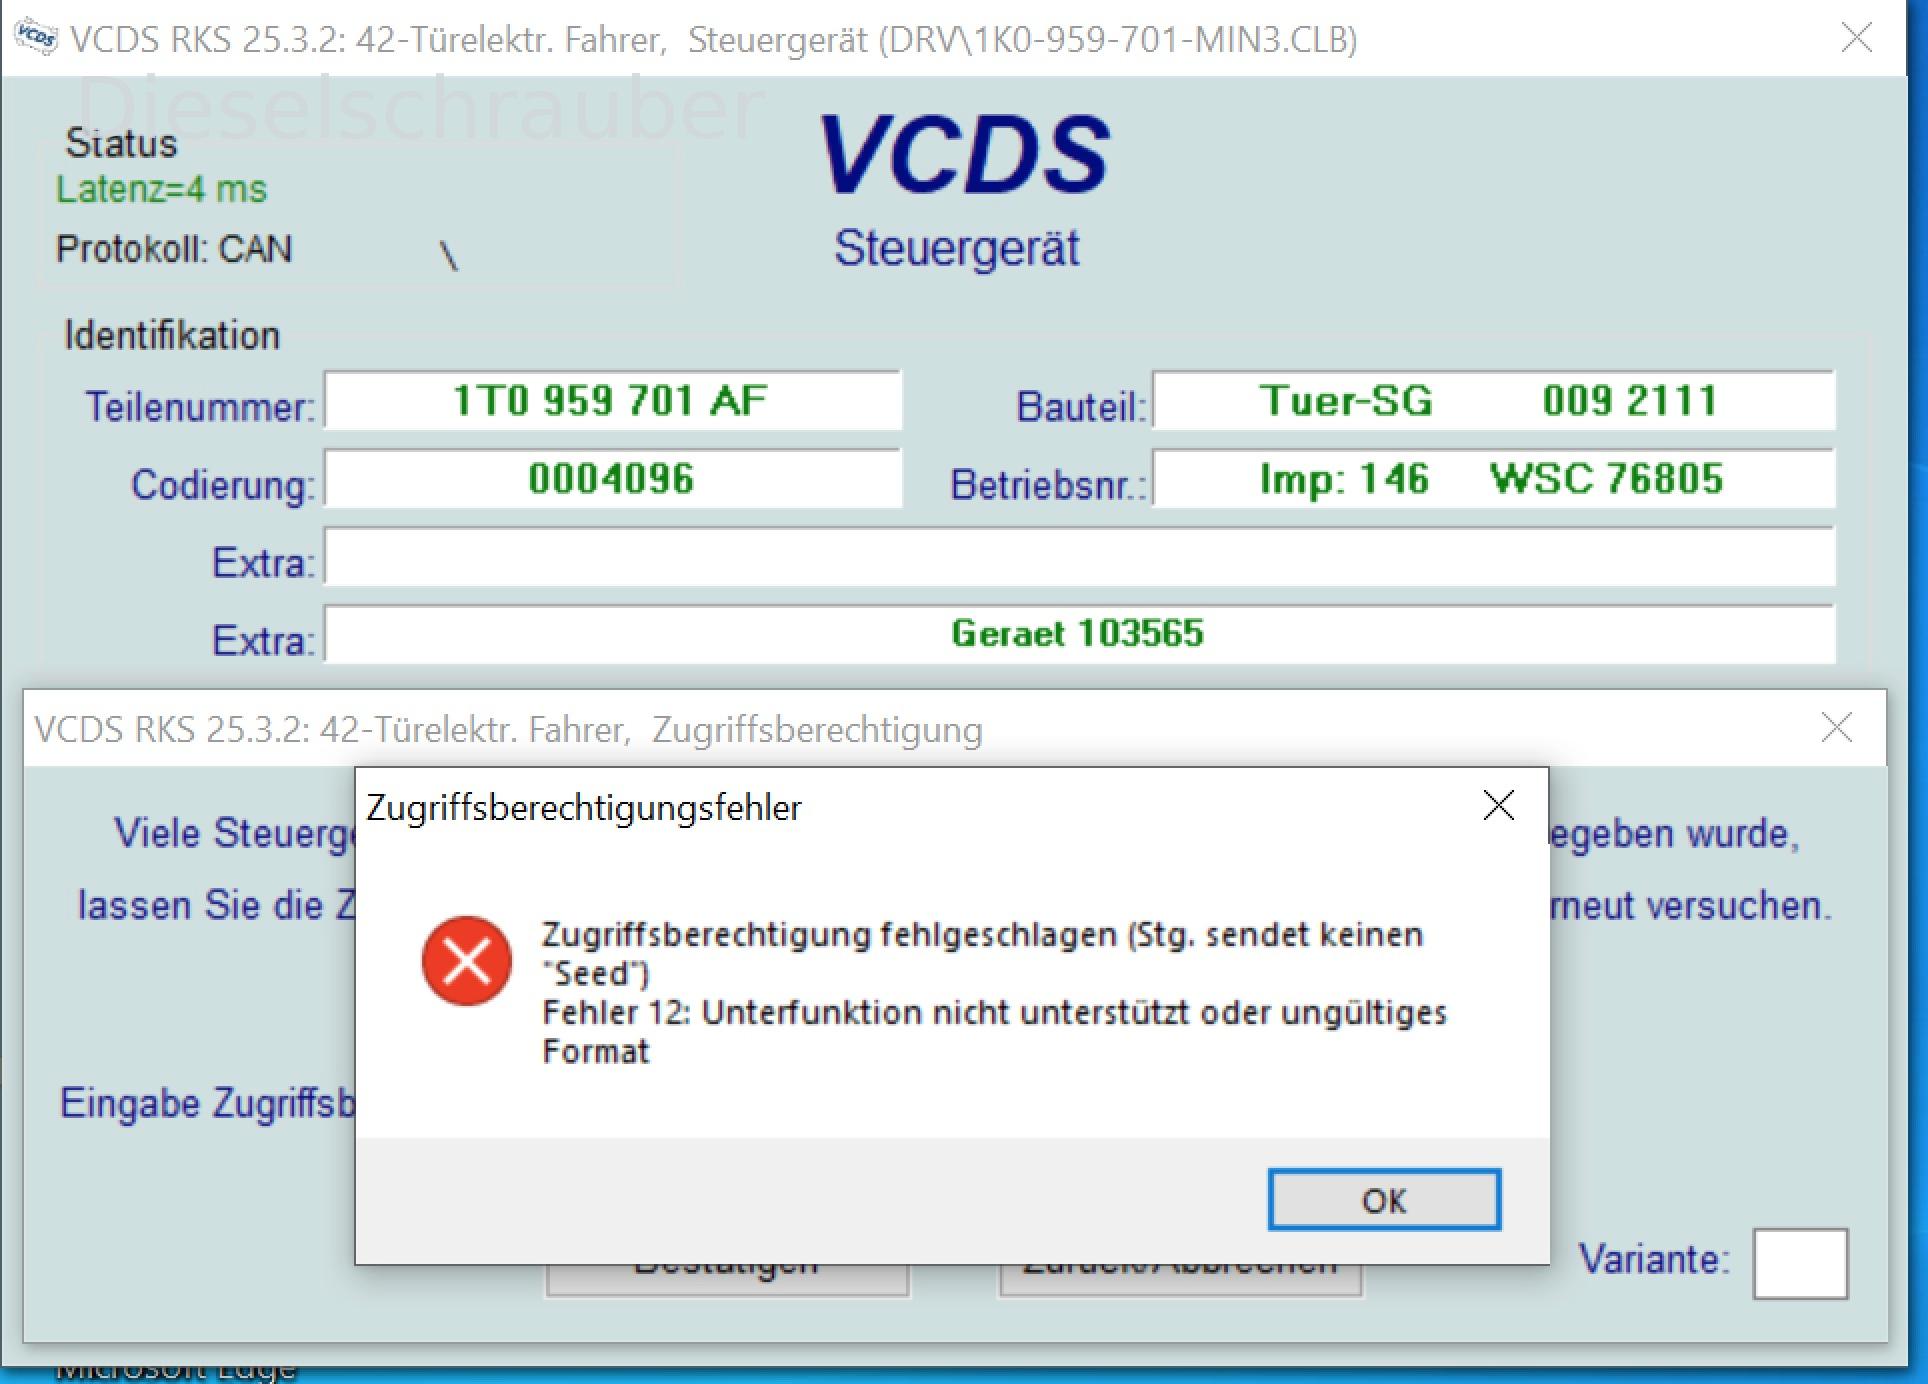Click the Betriebsnr field showing WSC 76805
Viewport: 1928px width, 1384px height.
click(1493, 479)
